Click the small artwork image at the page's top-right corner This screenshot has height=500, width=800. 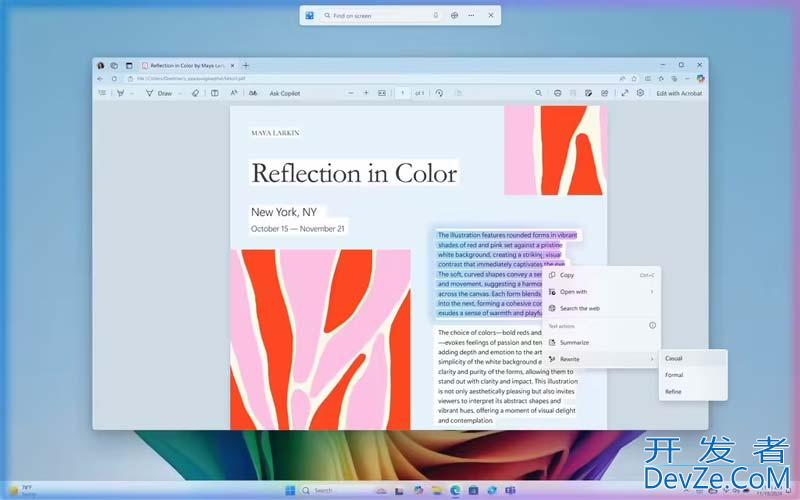(x=556, y=151)
